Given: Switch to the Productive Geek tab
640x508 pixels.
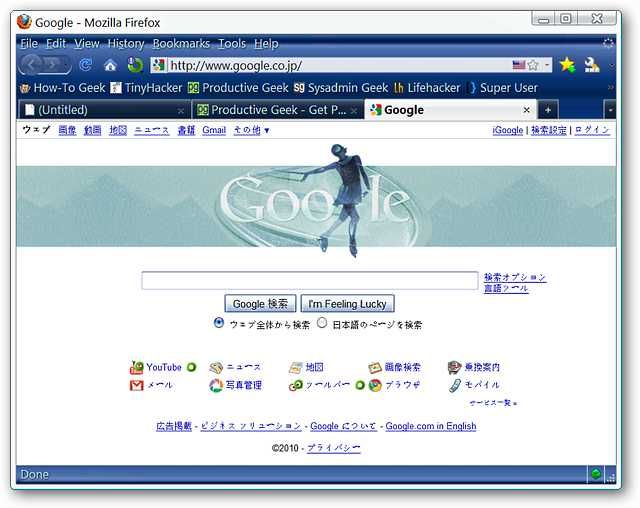Looking at the screenshot, I should tap(277, 110).
